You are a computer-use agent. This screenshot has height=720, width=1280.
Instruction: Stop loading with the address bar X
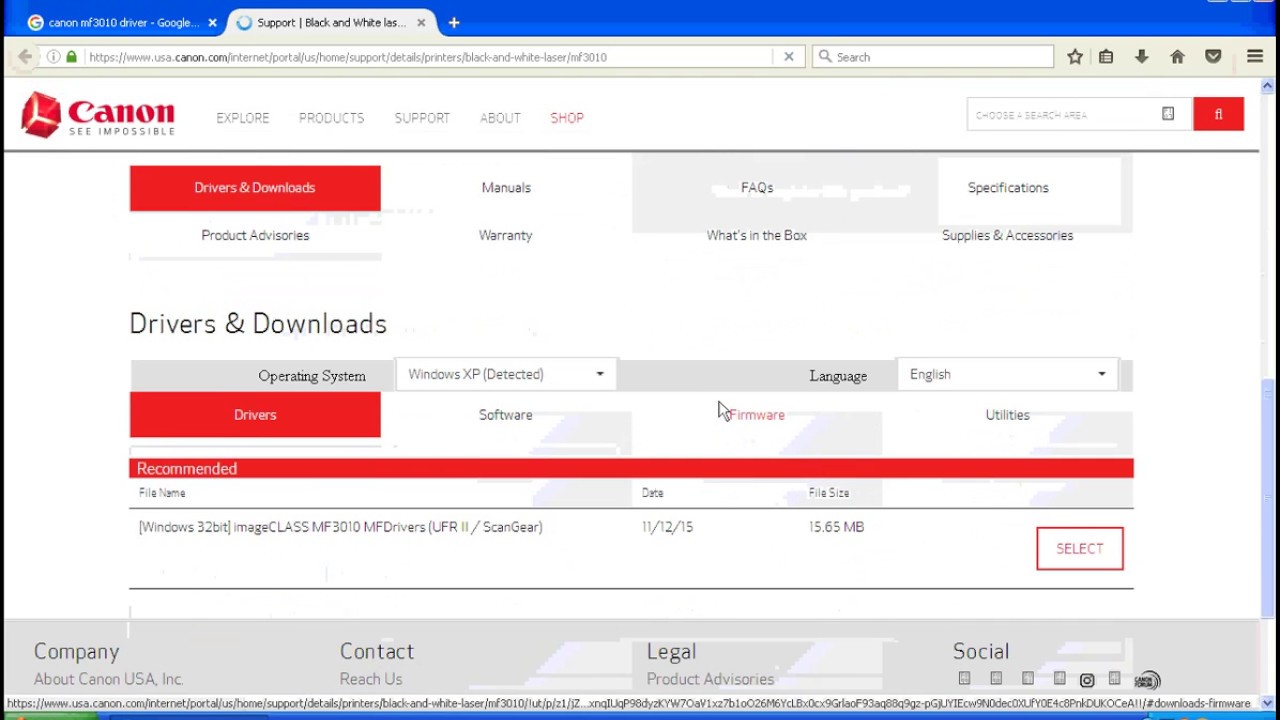[x=789, y=57]
